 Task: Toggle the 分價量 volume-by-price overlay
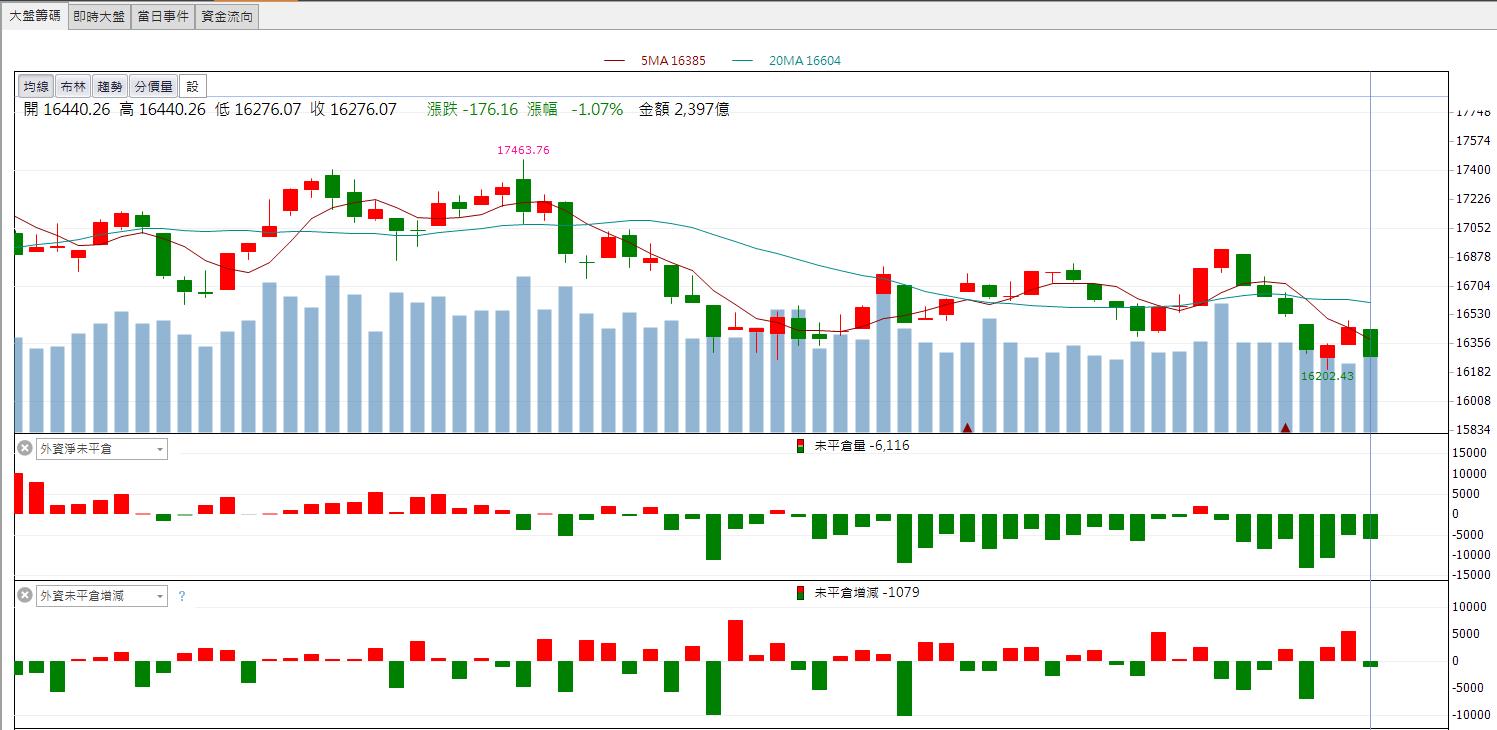point(154,87)
